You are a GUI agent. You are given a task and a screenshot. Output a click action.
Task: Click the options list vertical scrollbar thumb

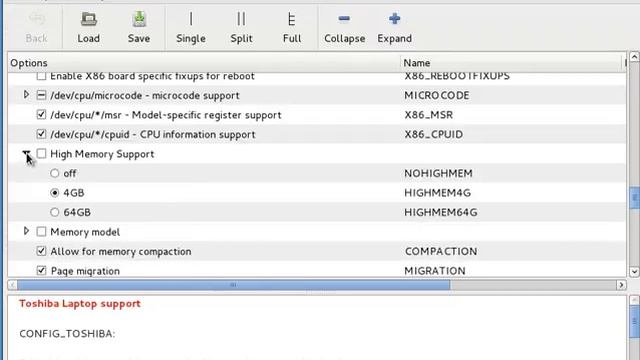coord(634,198)
